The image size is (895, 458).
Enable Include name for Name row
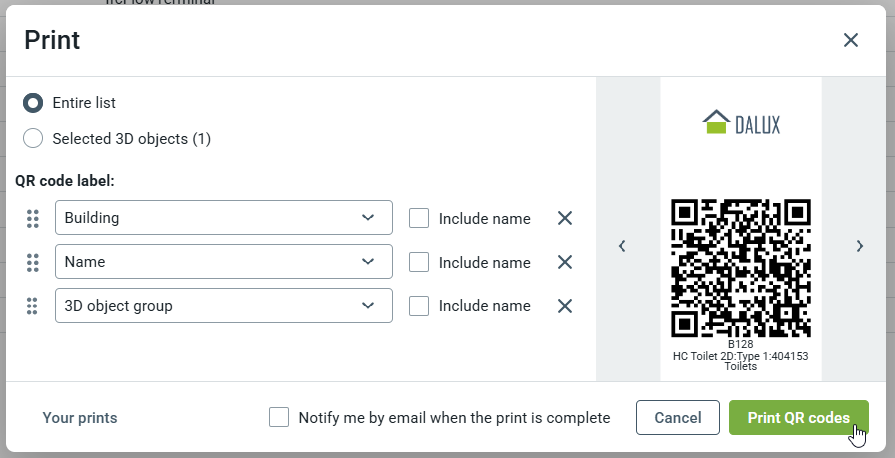pos(420,262)
